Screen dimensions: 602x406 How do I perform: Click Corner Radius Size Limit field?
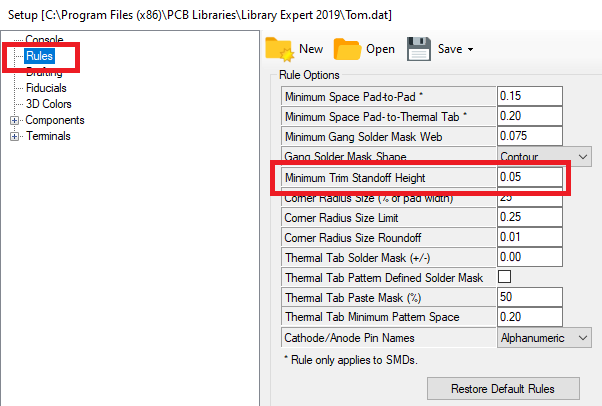pos(530,217)
